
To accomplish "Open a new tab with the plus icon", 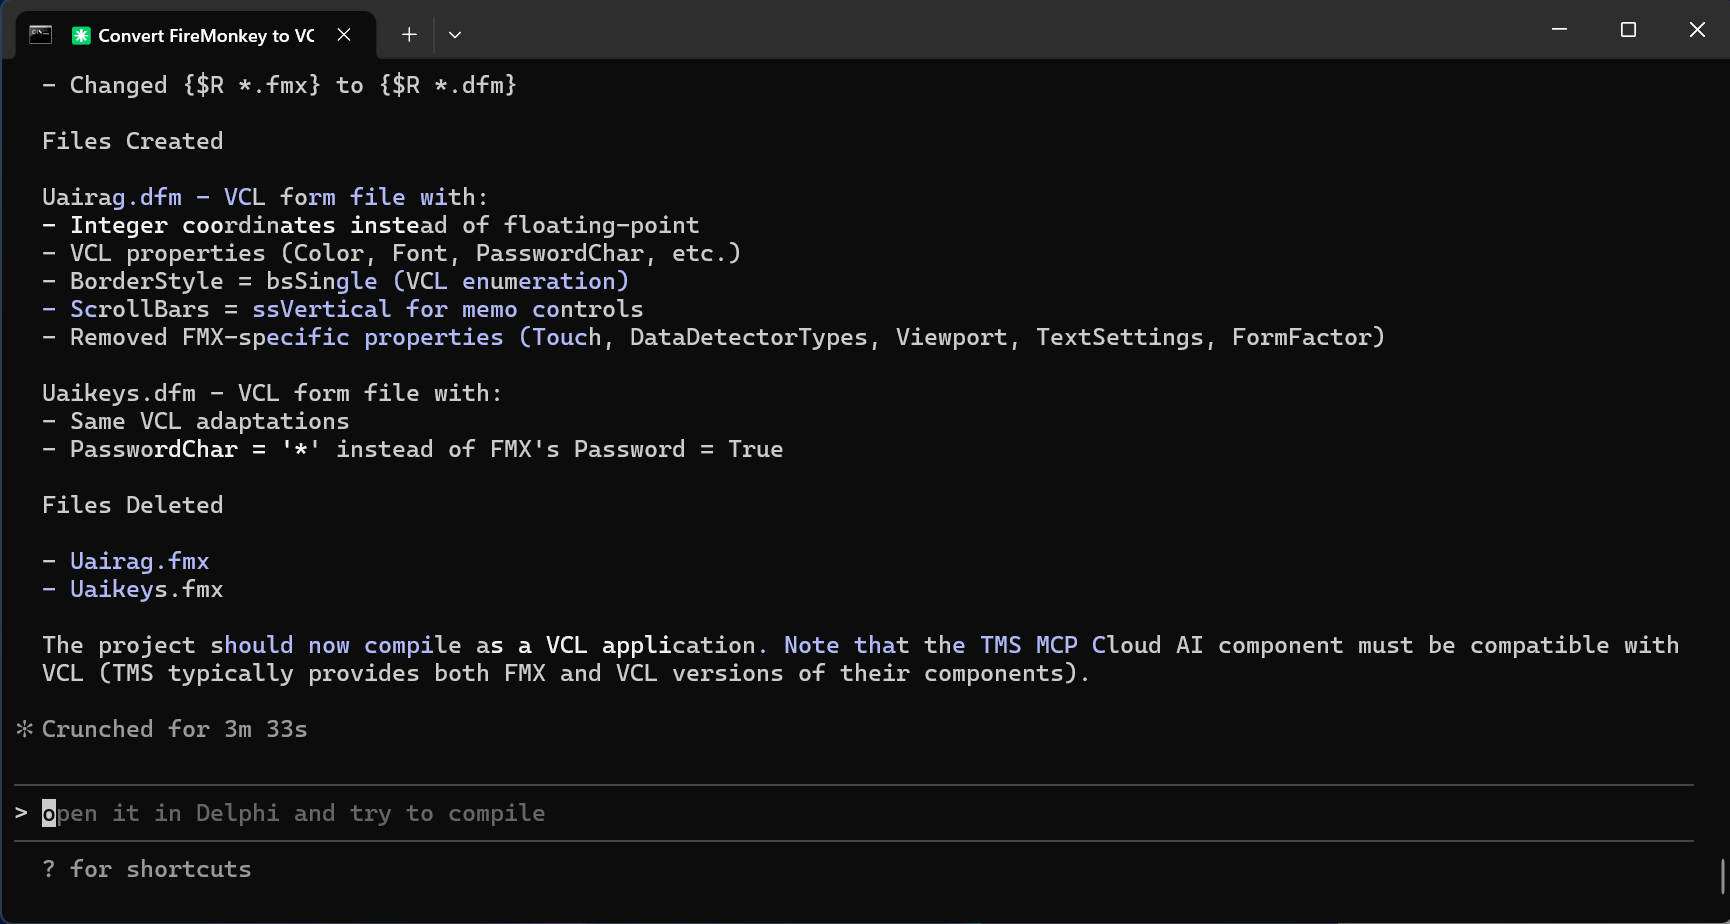I will pos(408,34).
